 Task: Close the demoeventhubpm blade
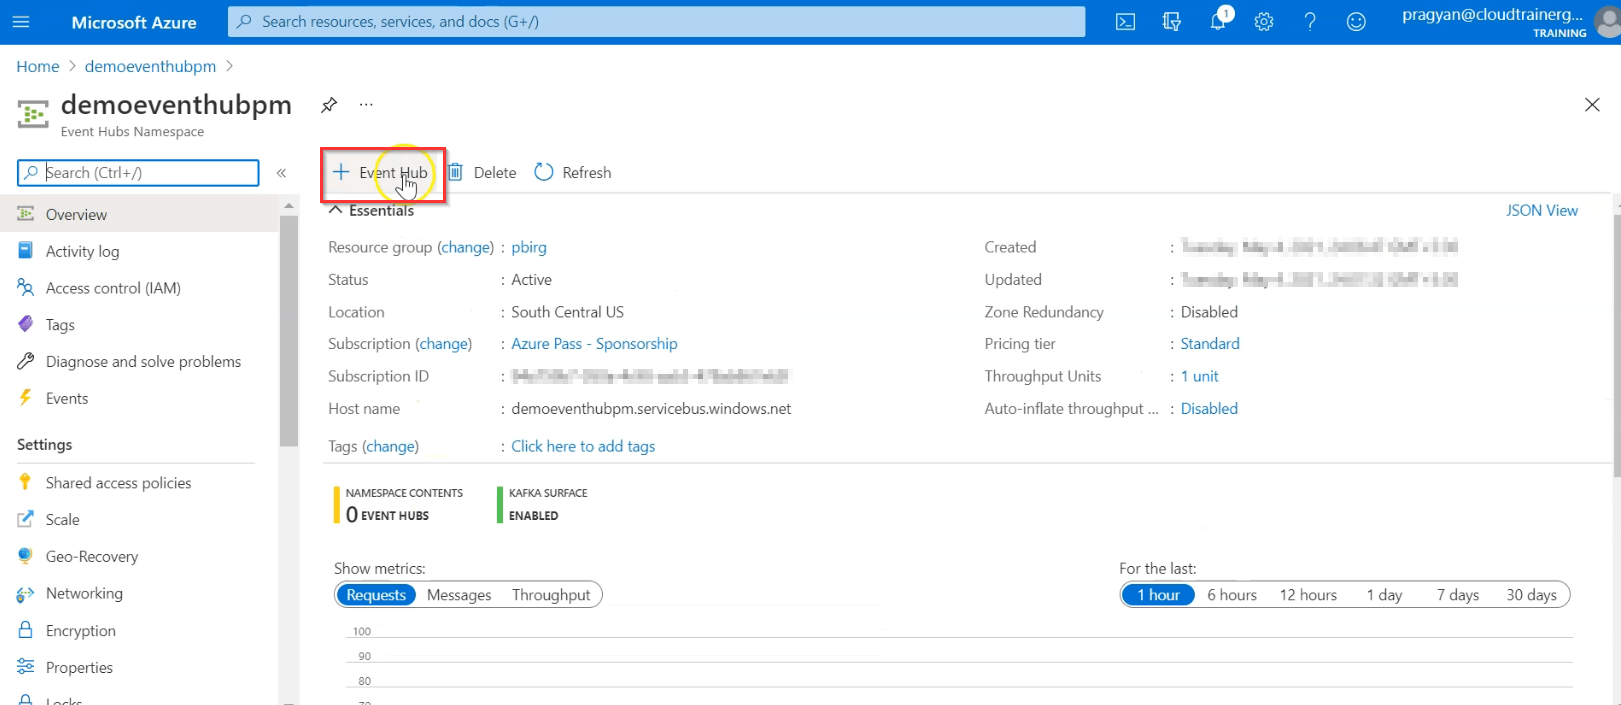(1592, 105)
